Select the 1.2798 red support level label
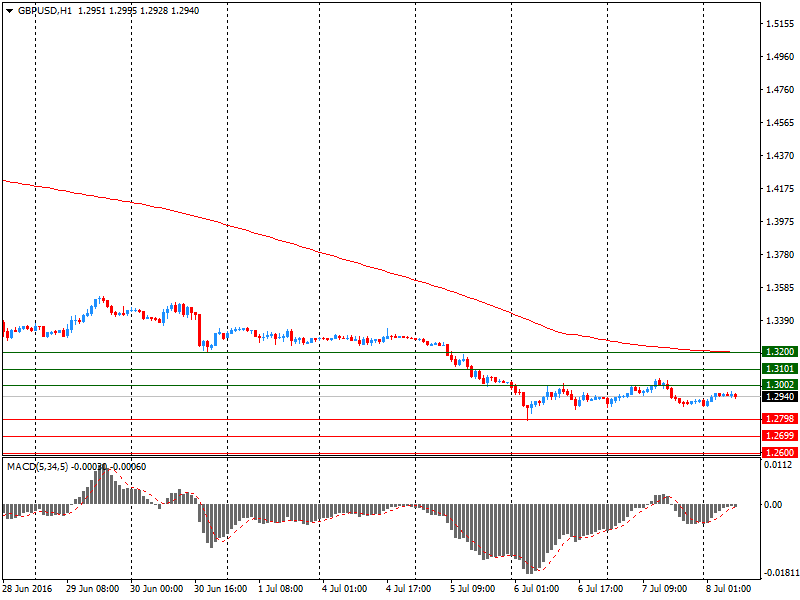 [780, 419]
